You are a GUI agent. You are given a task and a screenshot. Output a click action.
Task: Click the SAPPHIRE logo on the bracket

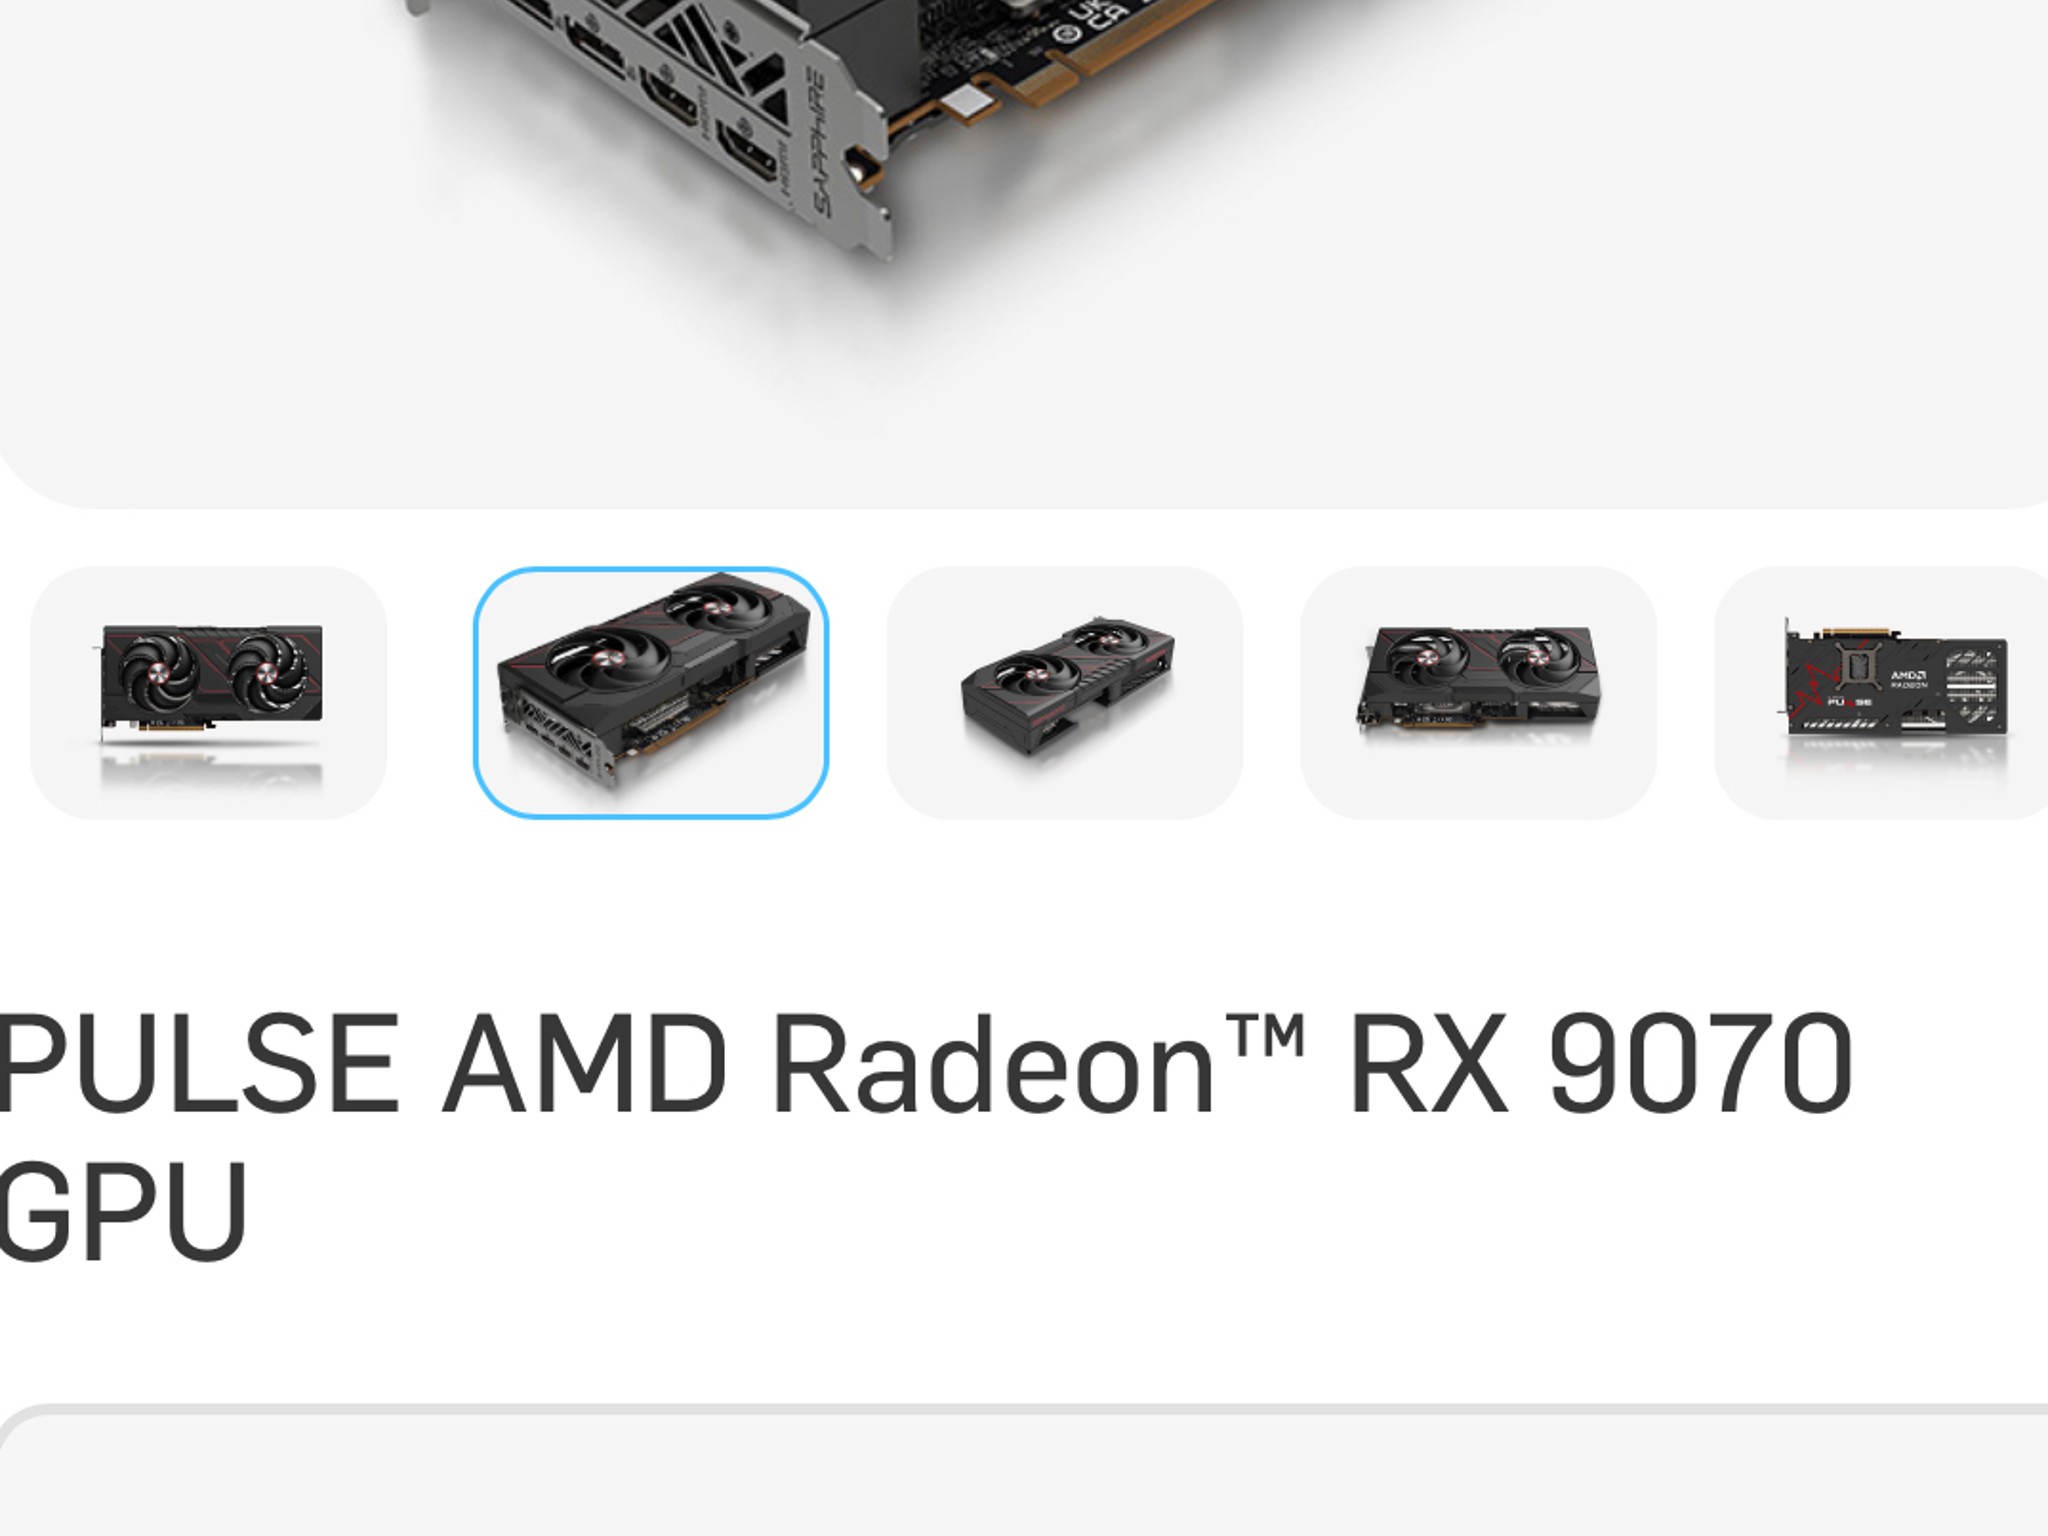820,143
